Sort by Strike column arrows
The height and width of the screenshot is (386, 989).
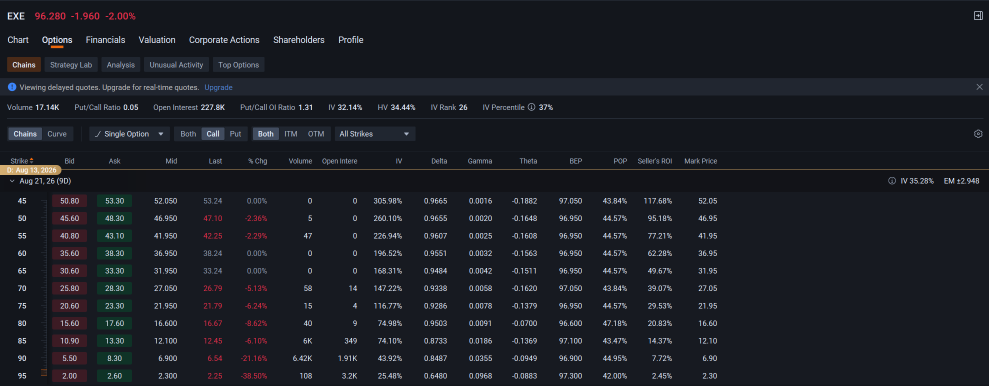32,161
